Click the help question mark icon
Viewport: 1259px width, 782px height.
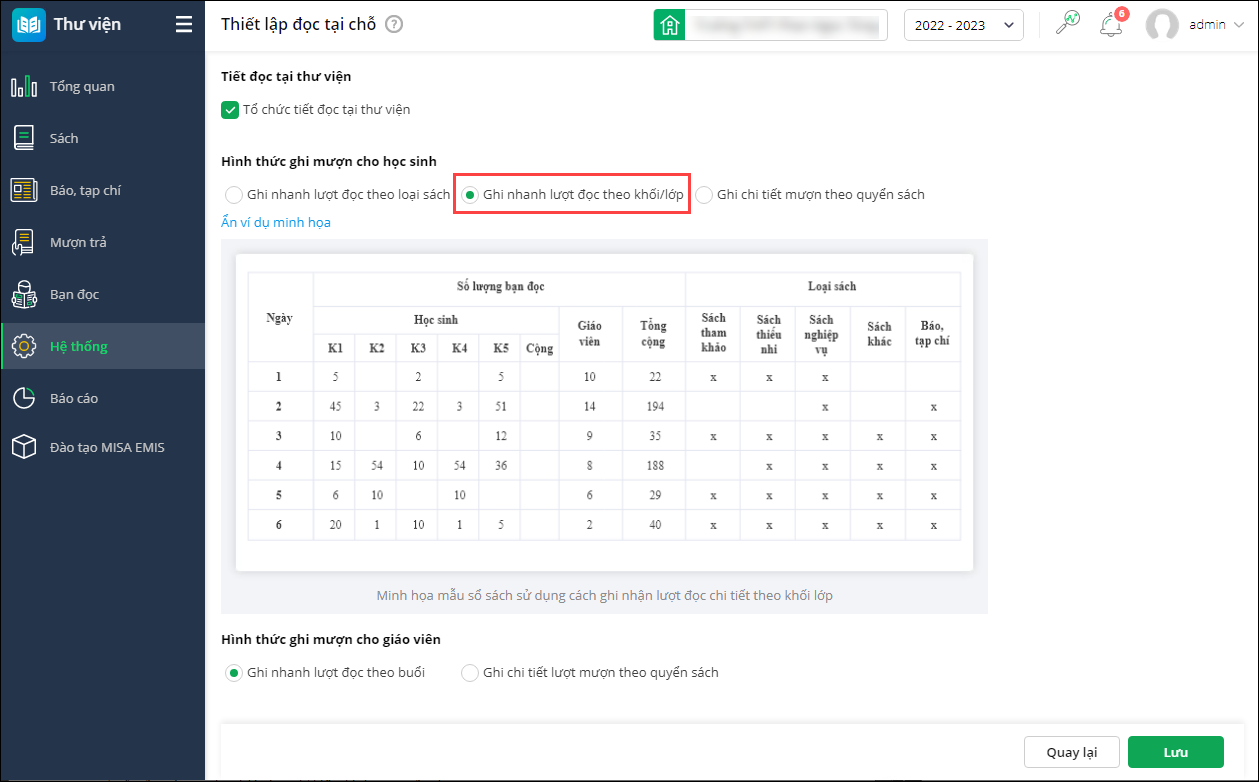point(394,25)
